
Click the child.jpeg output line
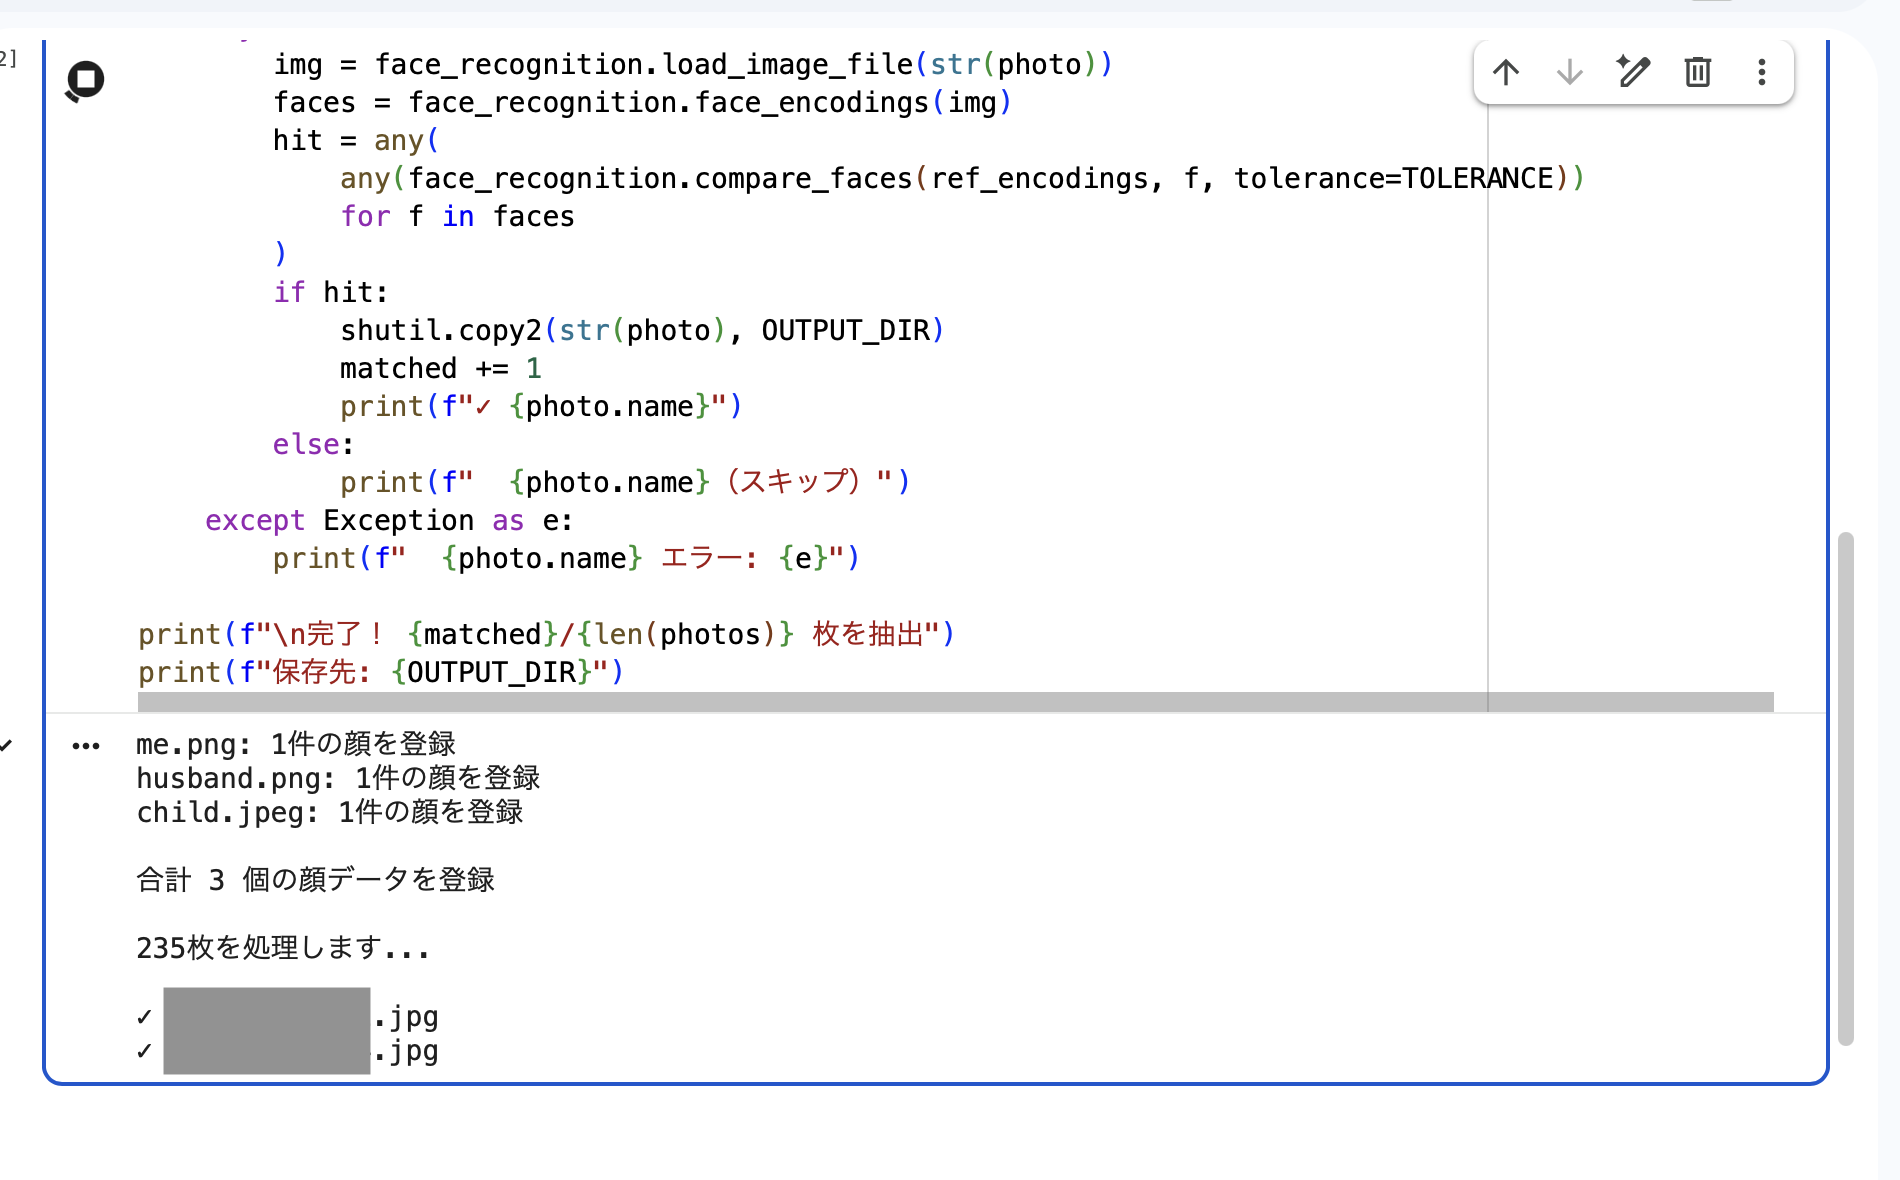coord(329,812)
